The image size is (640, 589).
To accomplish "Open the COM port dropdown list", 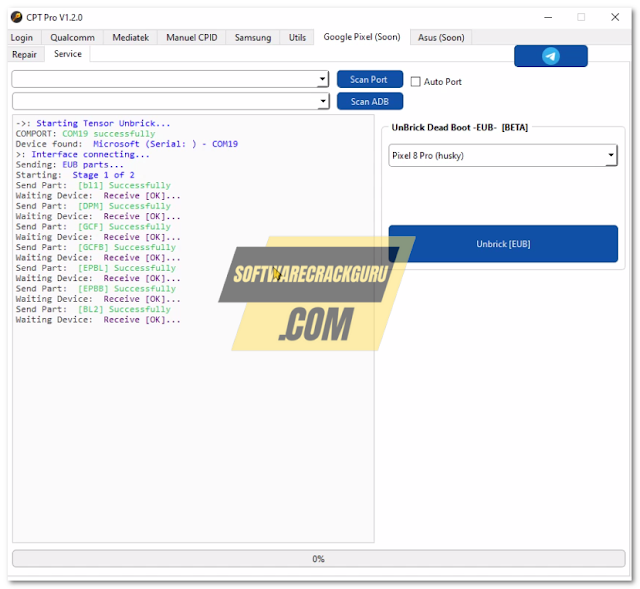I will point(322,79).
